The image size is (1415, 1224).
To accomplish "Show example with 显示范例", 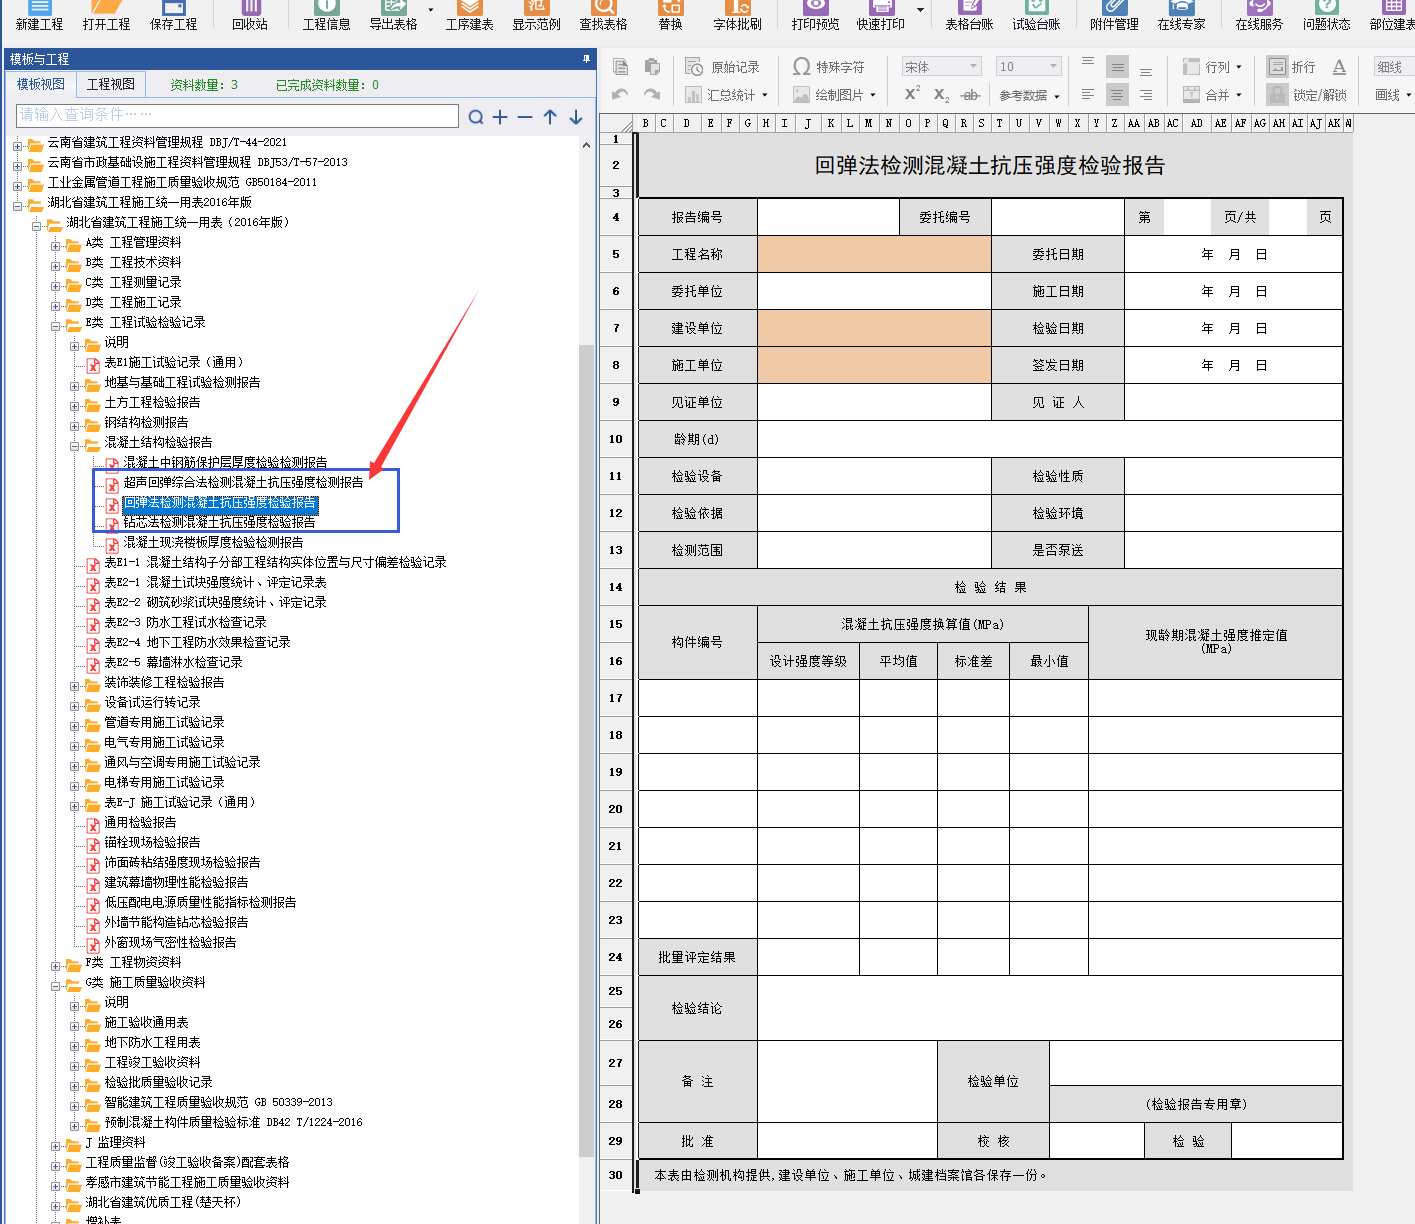I will pyautogui.click(x=536, y=15).
